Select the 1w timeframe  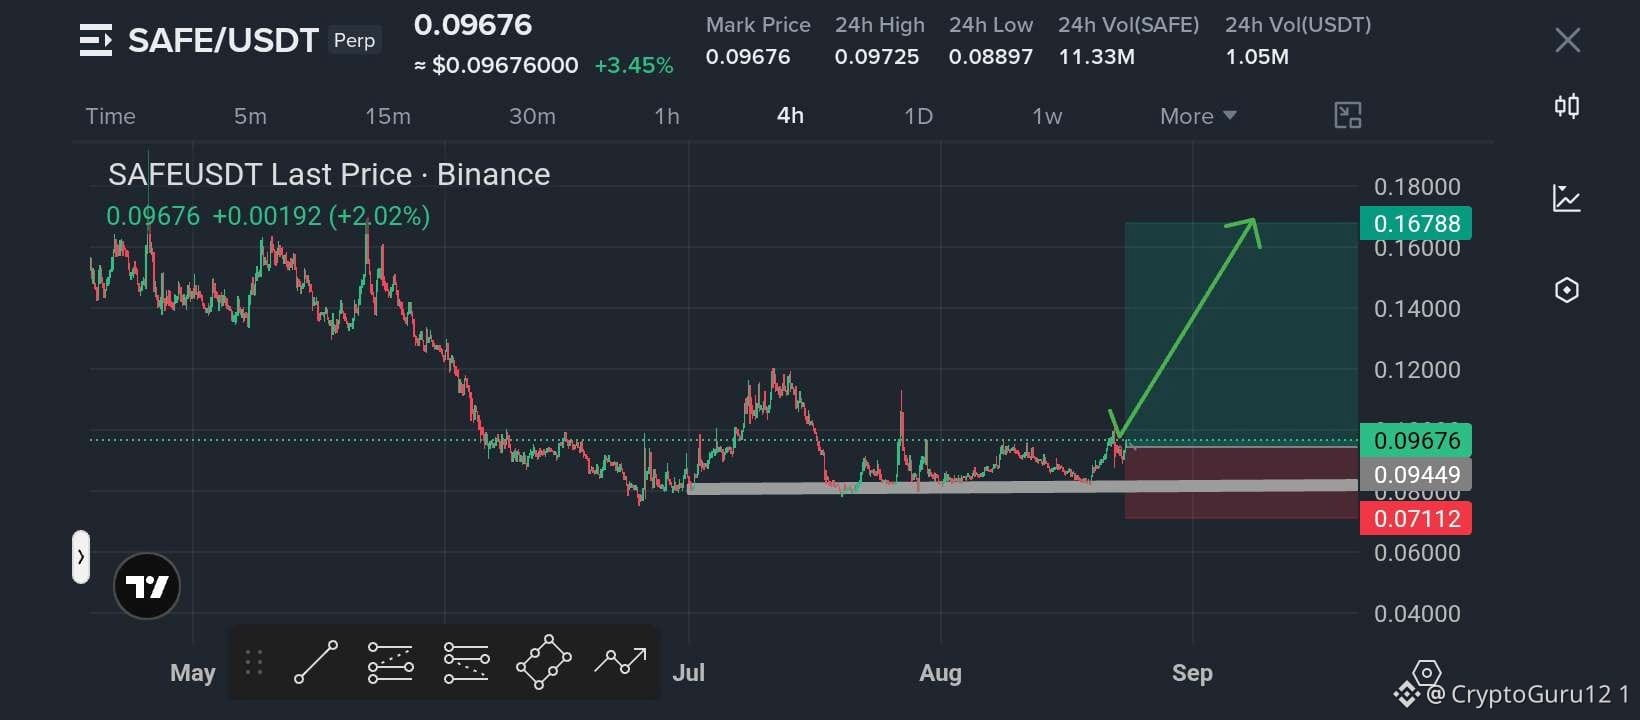(x=1047, y=116)
